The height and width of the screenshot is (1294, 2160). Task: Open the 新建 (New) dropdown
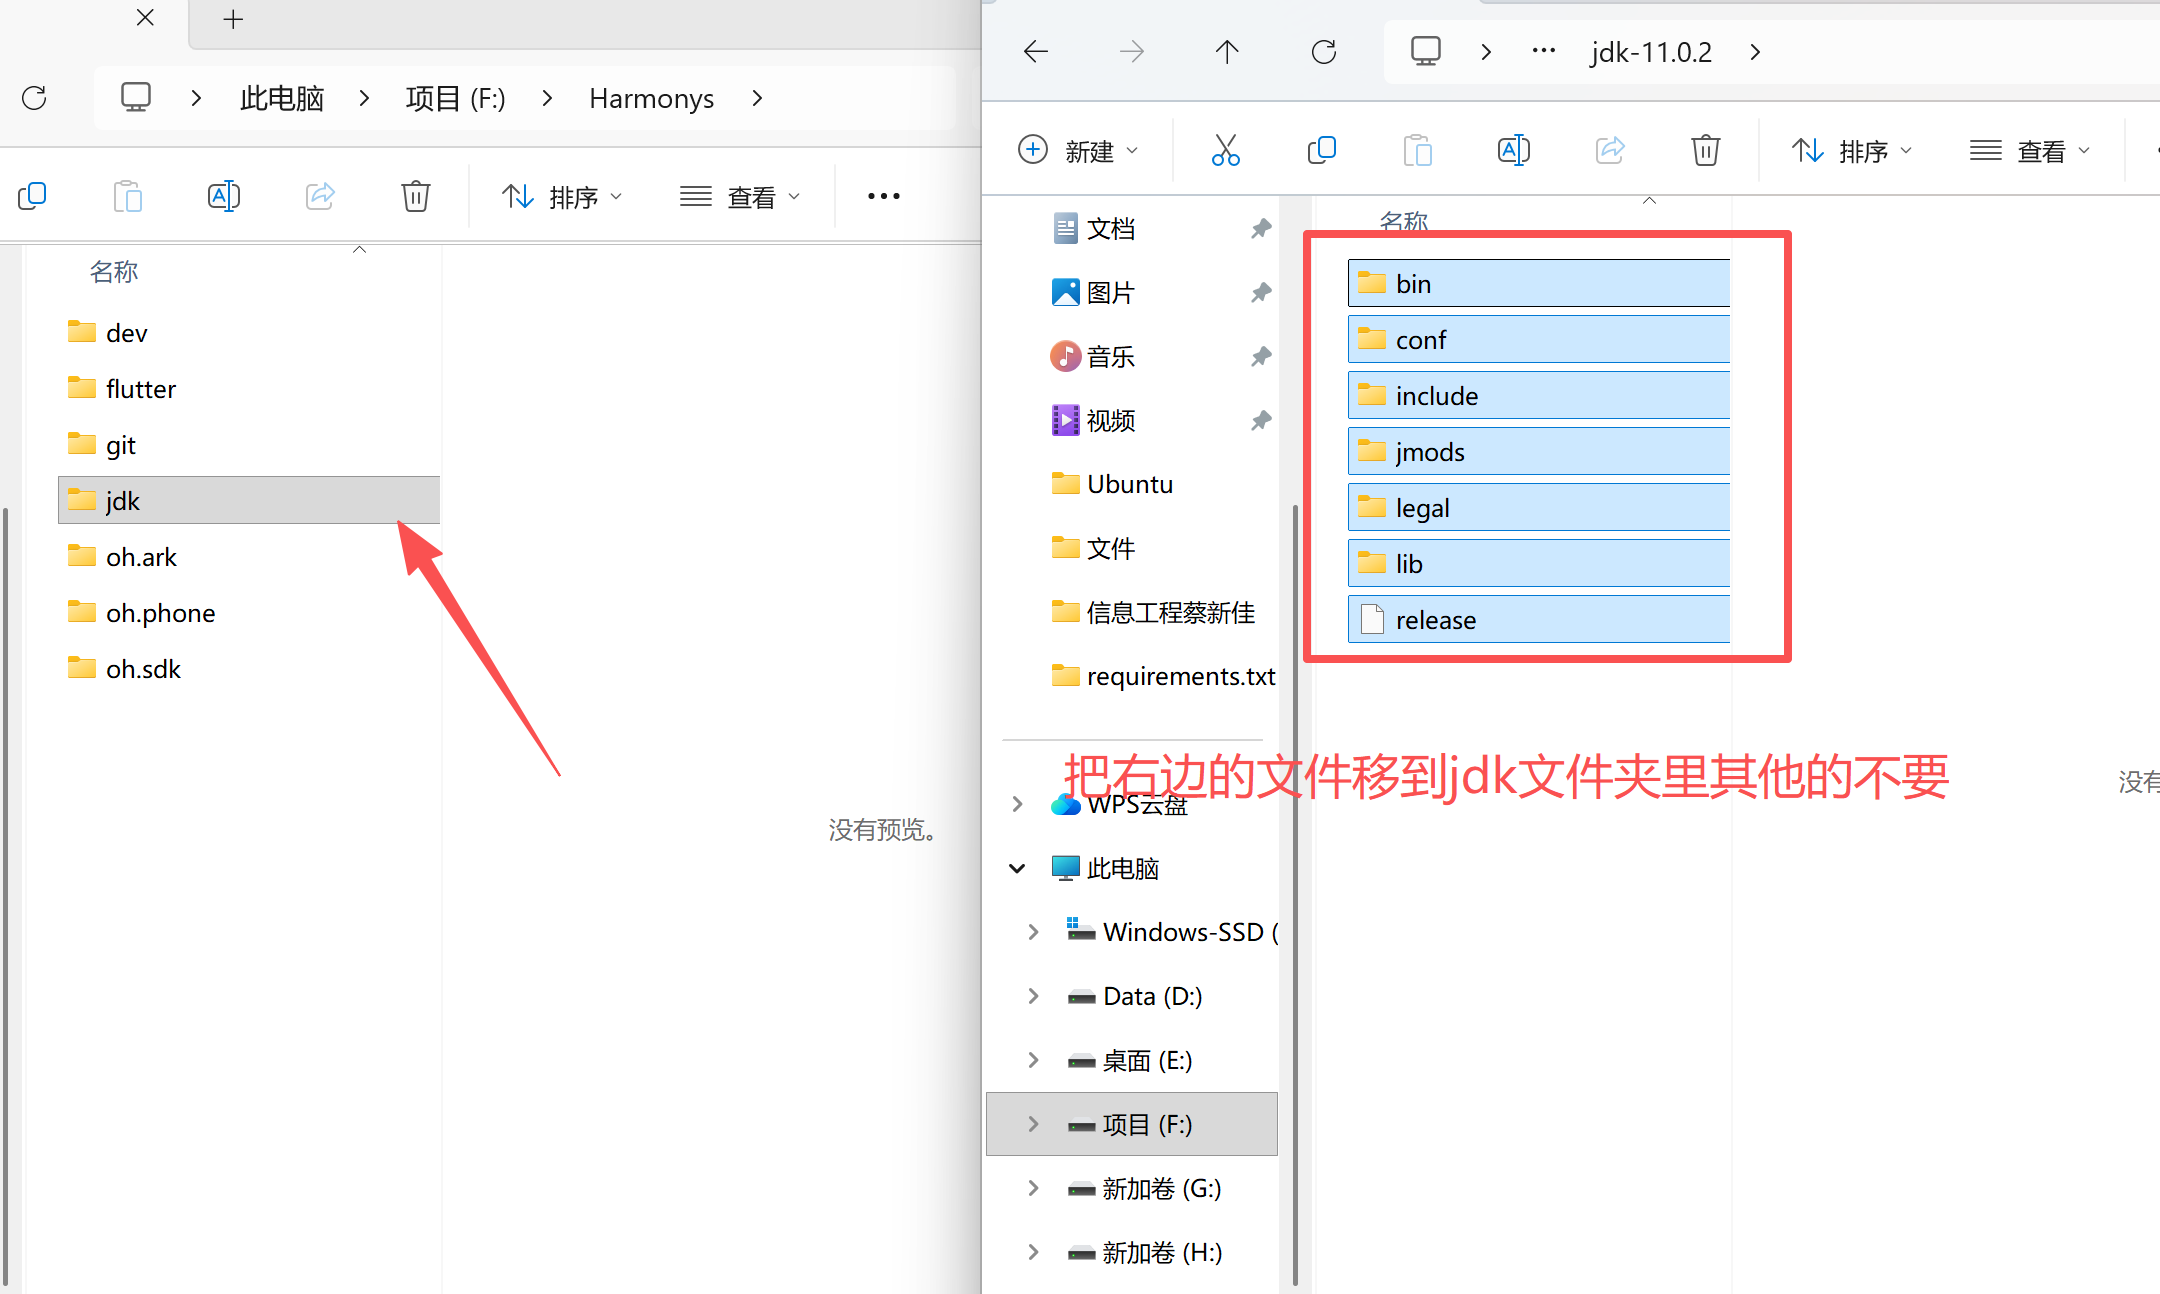click(1078, 151)
